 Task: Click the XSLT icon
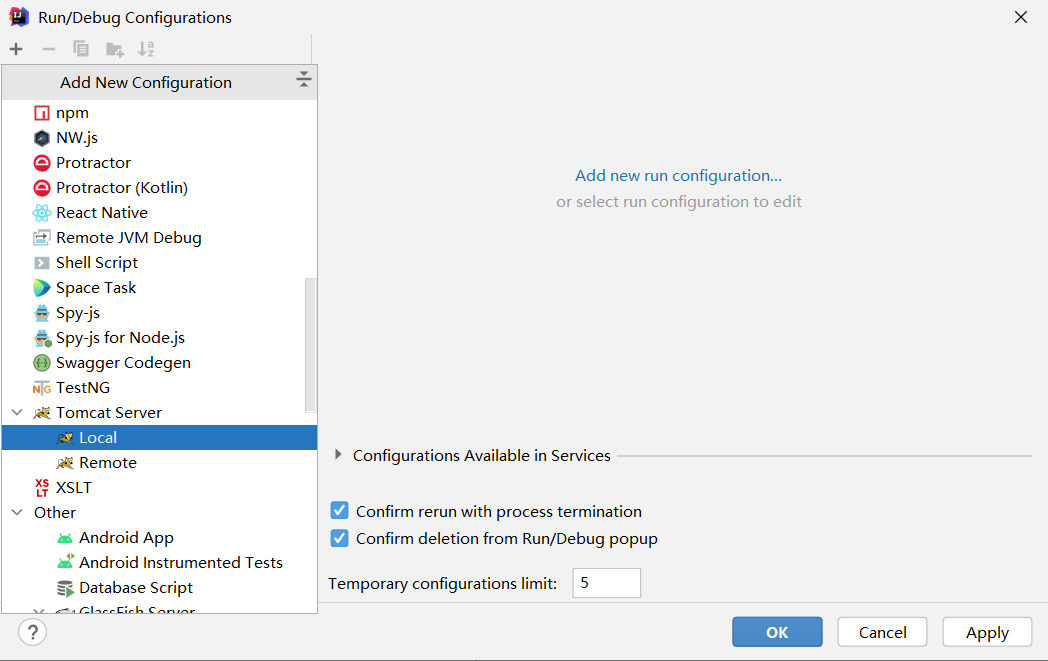click(41, 488)
